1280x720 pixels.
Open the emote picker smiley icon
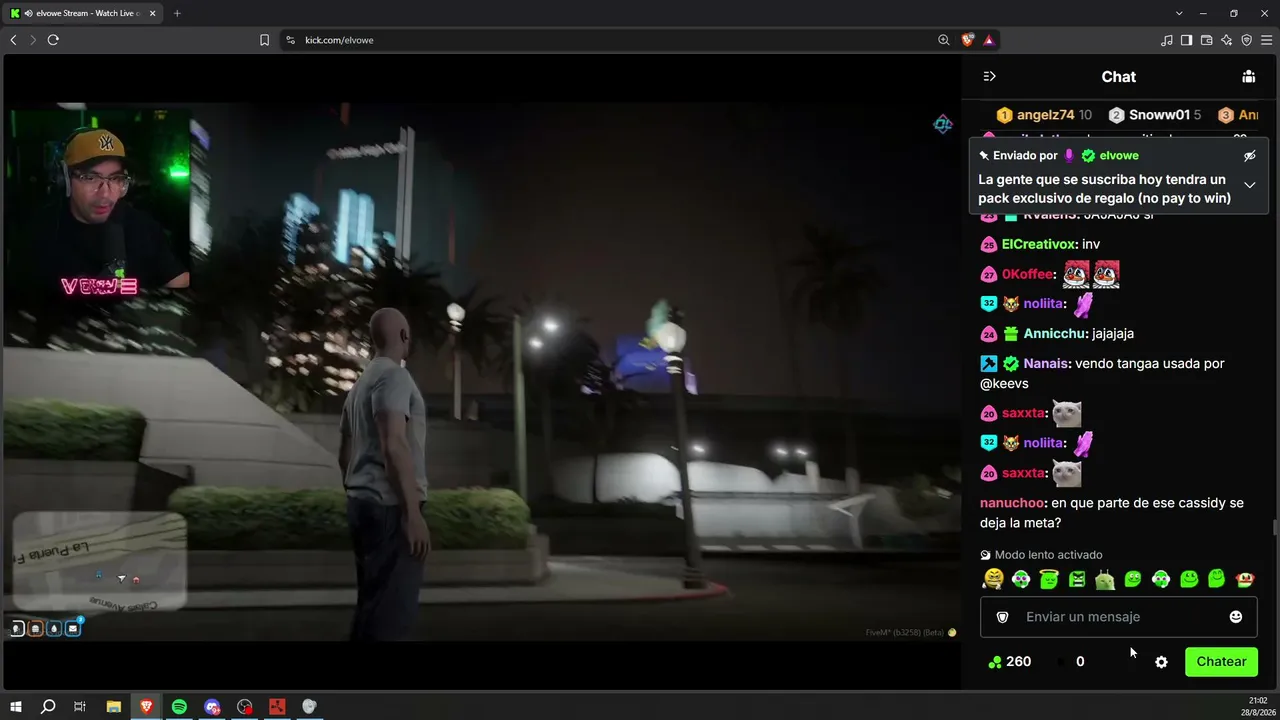pyautogui.click(x=1236, y=617)
